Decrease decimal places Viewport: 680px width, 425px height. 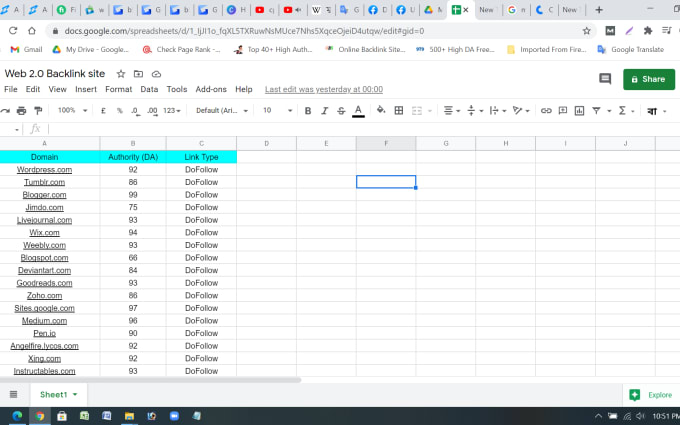click(x=135, y=111)
